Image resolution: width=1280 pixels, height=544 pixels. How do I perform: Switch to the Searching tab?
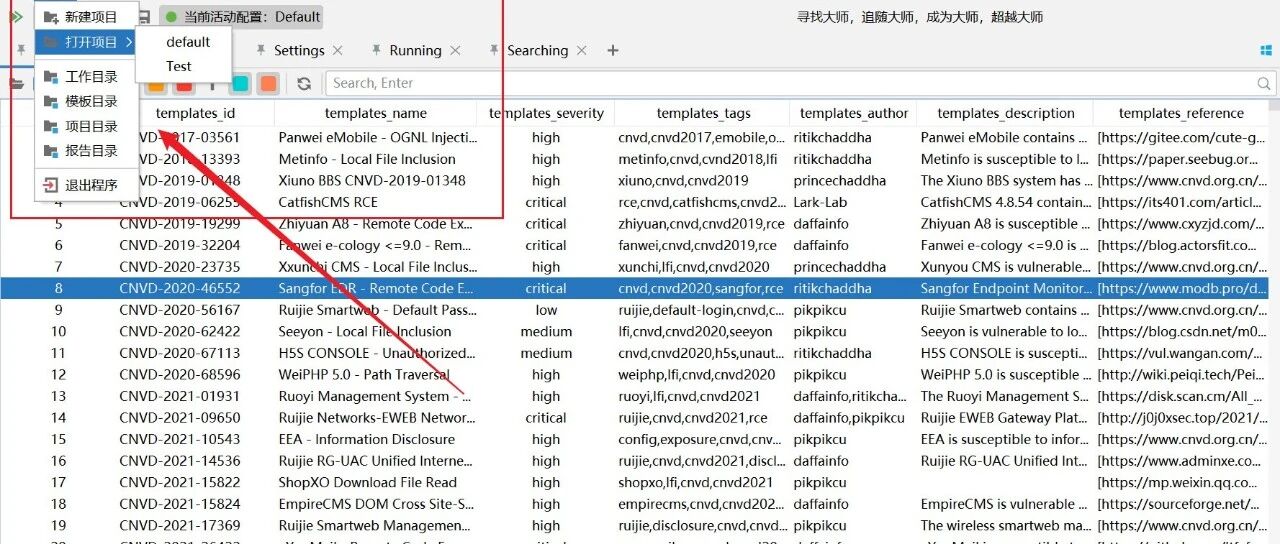(x=537, y=50)
